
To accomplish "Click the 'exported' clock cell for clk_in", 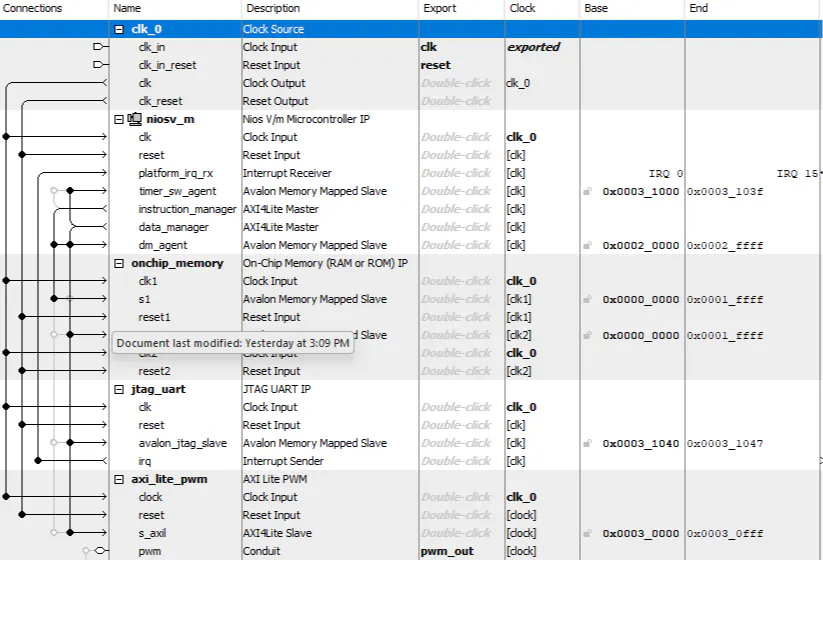I will coord(533,47).
